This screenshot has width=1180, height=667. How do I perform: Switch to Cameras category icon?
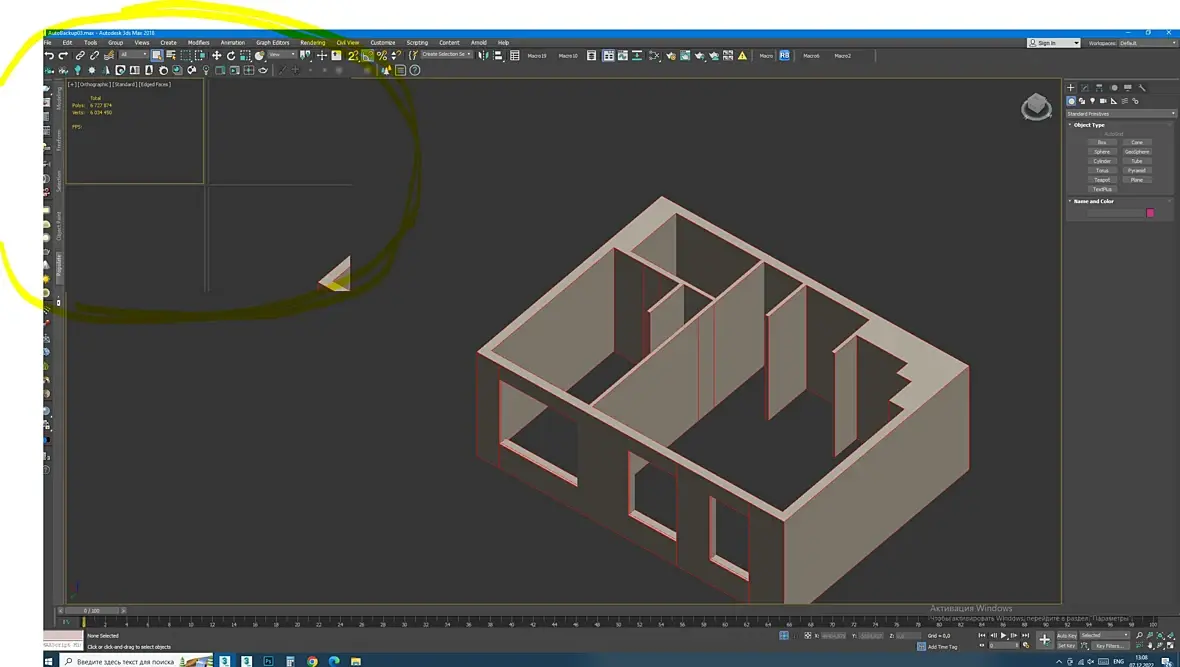[x=1103, y=101]
